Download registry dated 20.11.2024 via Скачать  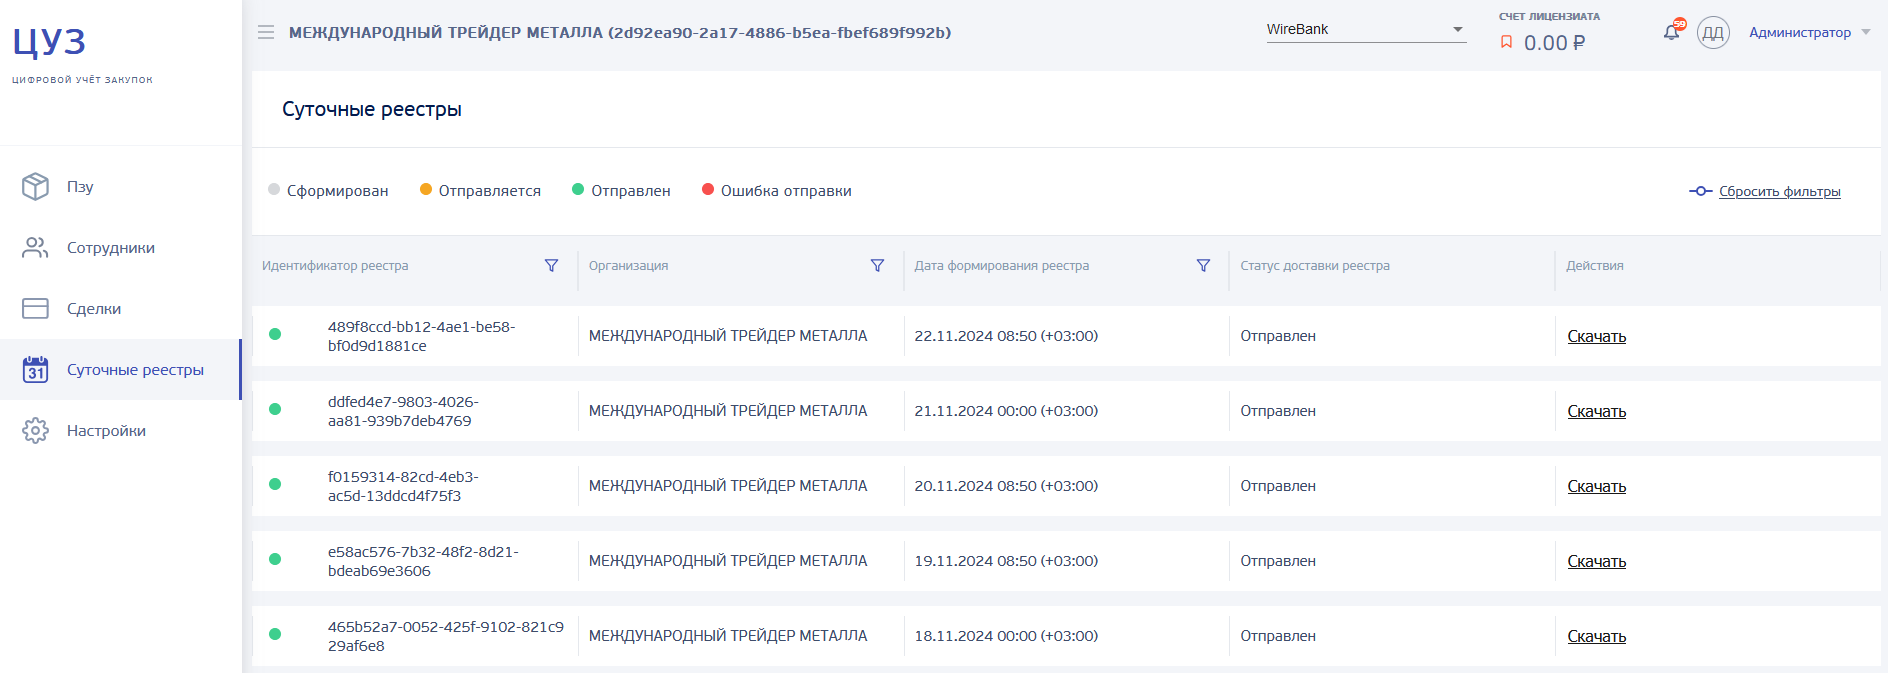pos(1596,486)
